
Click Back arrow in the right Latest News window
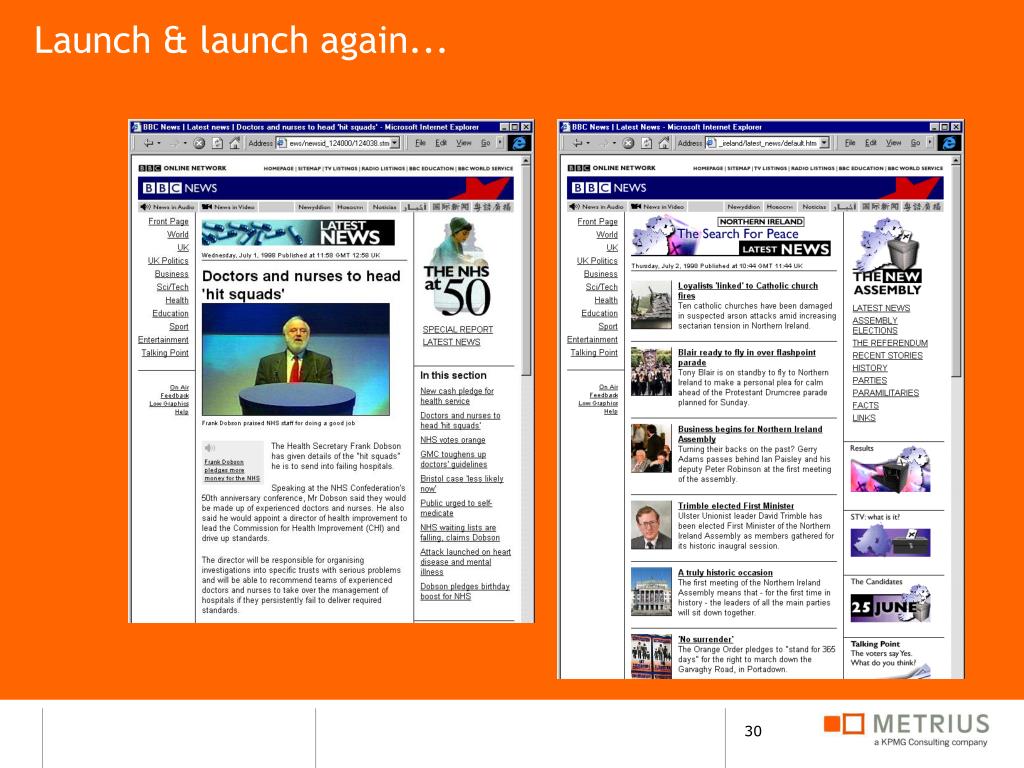(x=577, y=143)
